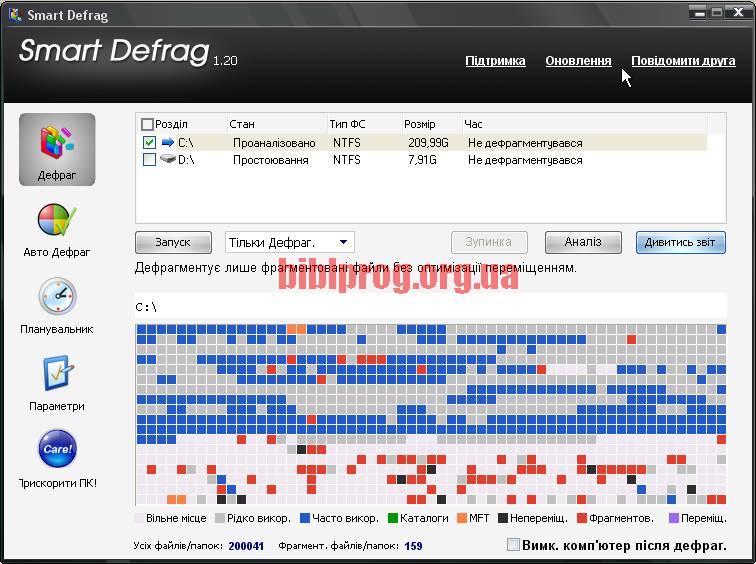Check the C:\ partition checkbox
756x564 pixels.
click(x=149, y=143)
